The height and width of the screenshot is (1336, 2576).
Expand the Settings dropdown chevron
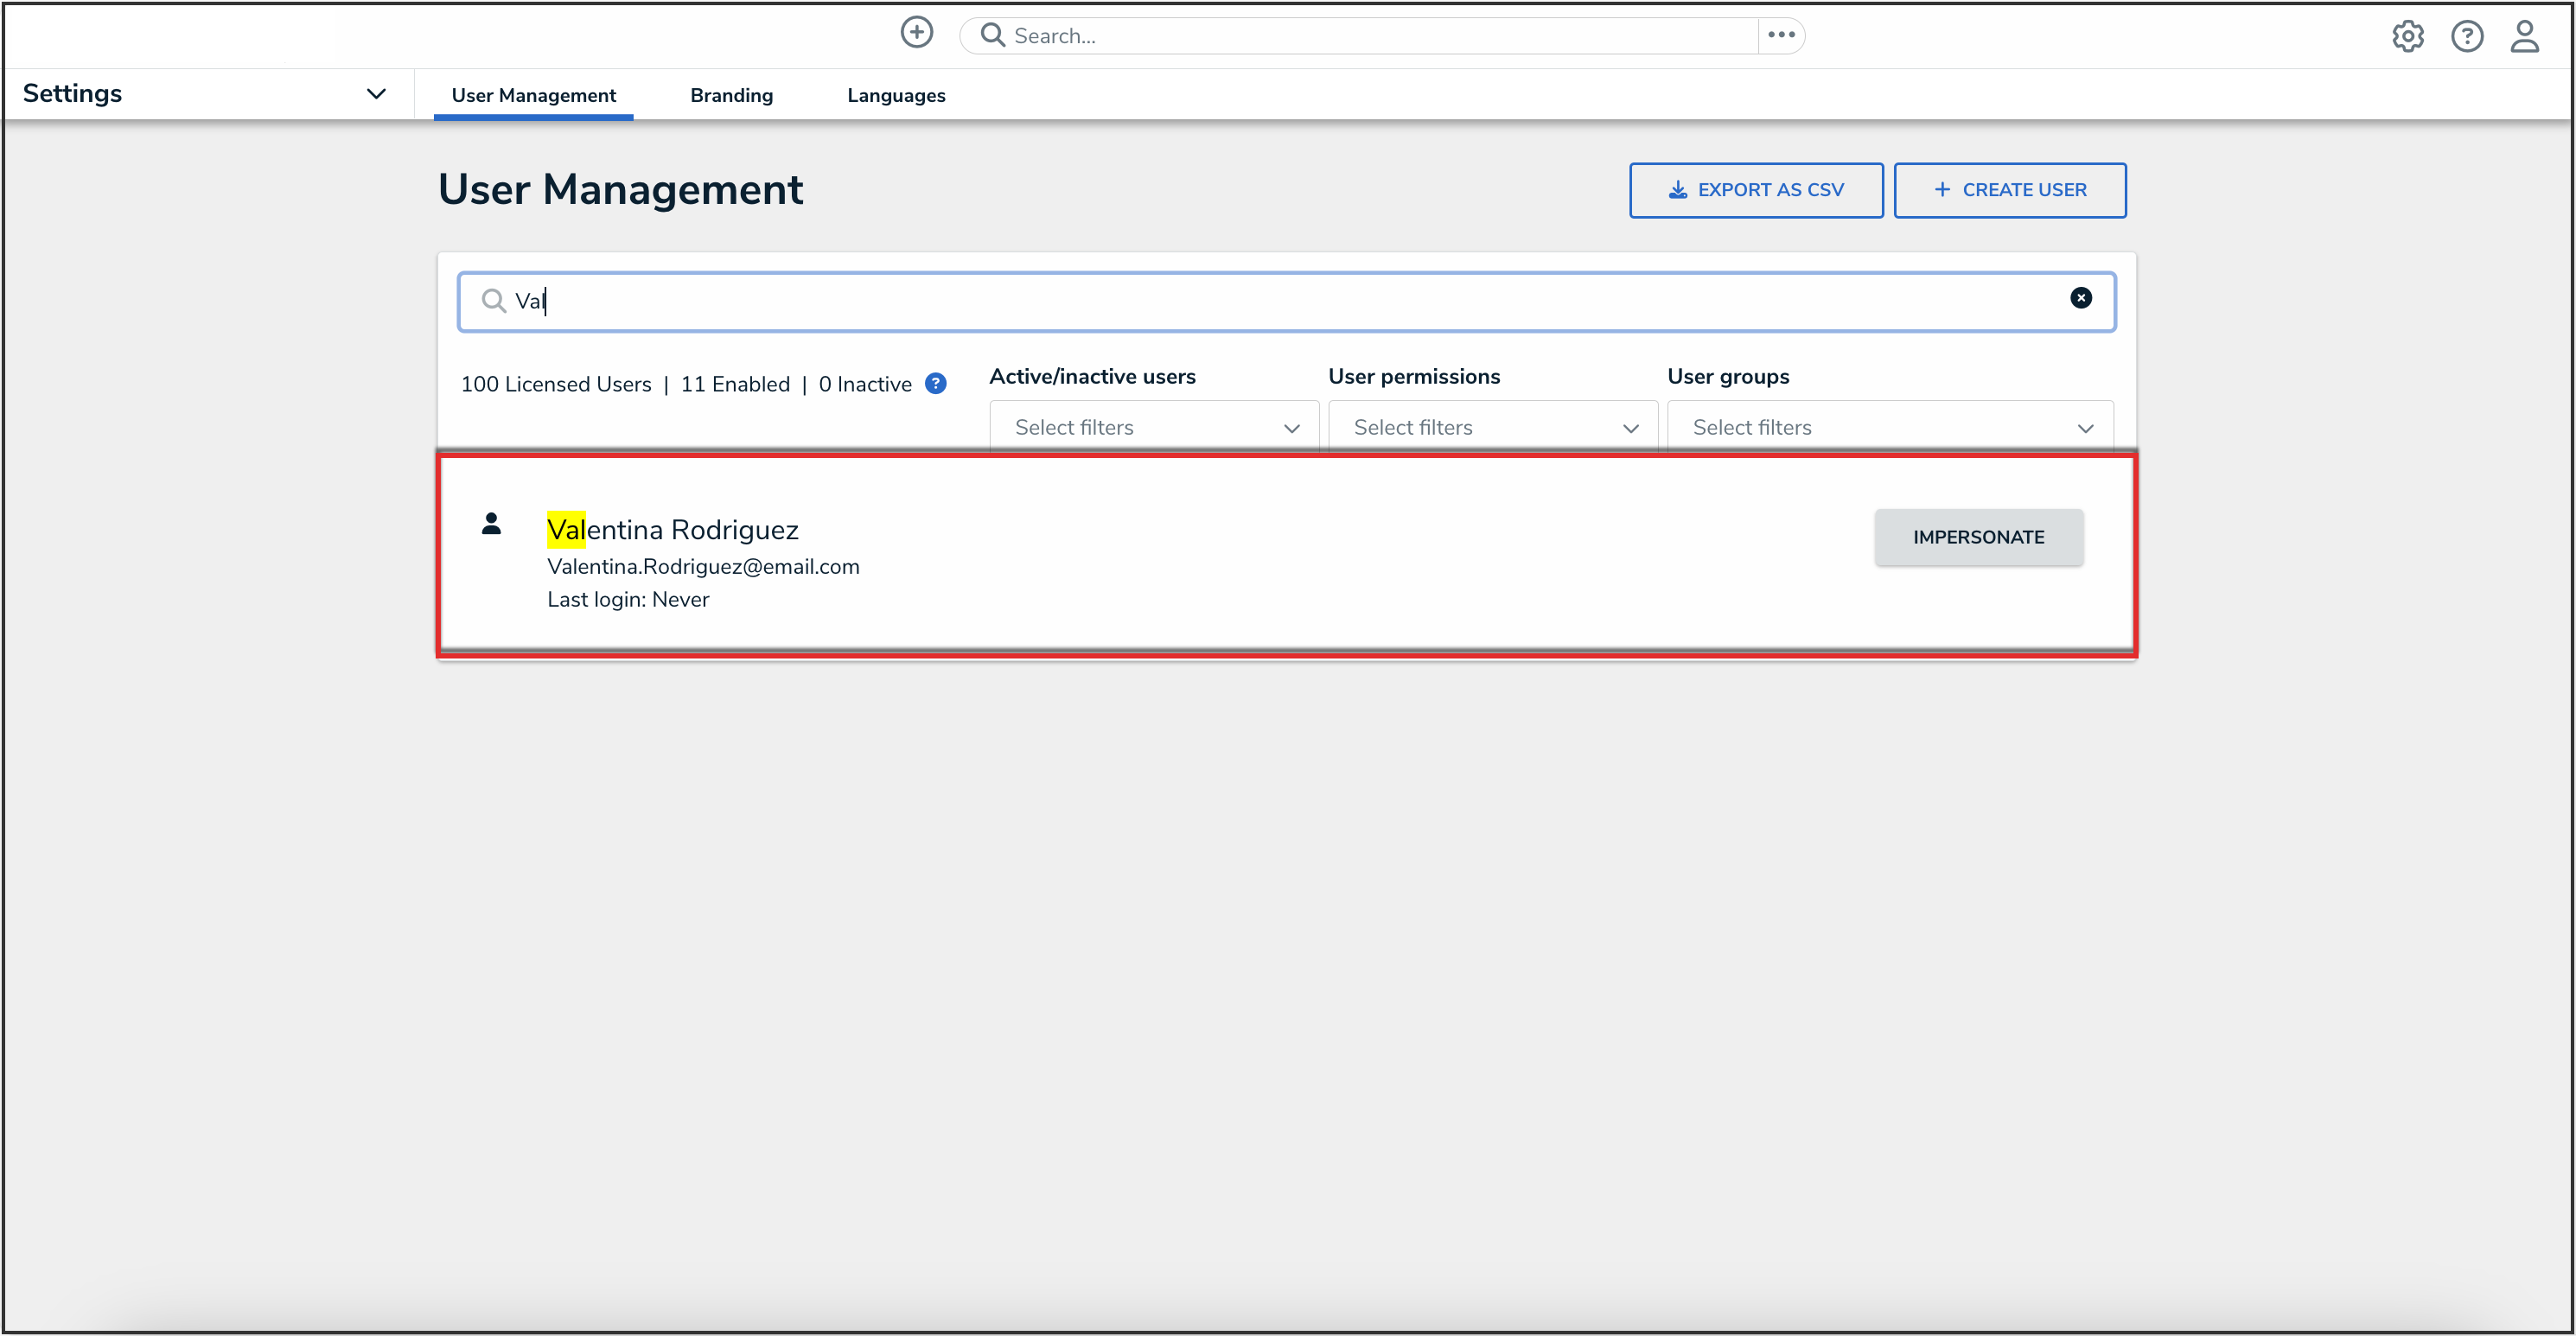click(x=376, y=94)
